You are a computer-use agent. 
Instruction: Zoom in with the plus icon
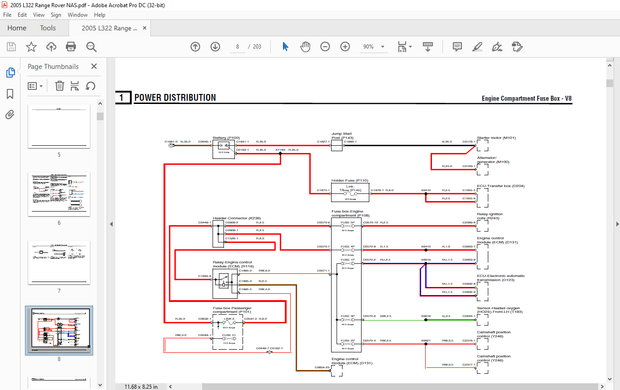pos(345,47)
